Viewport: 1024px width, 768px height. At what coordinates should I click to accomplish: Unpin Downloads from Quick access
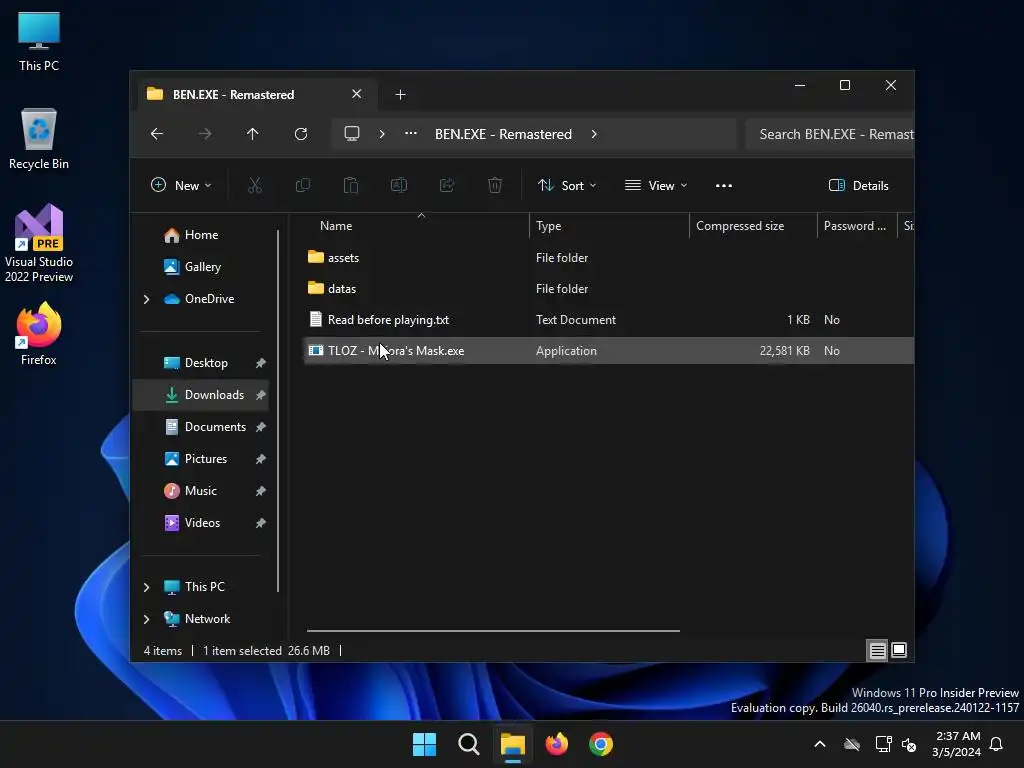pyautogui.click(x=261, y=395)
